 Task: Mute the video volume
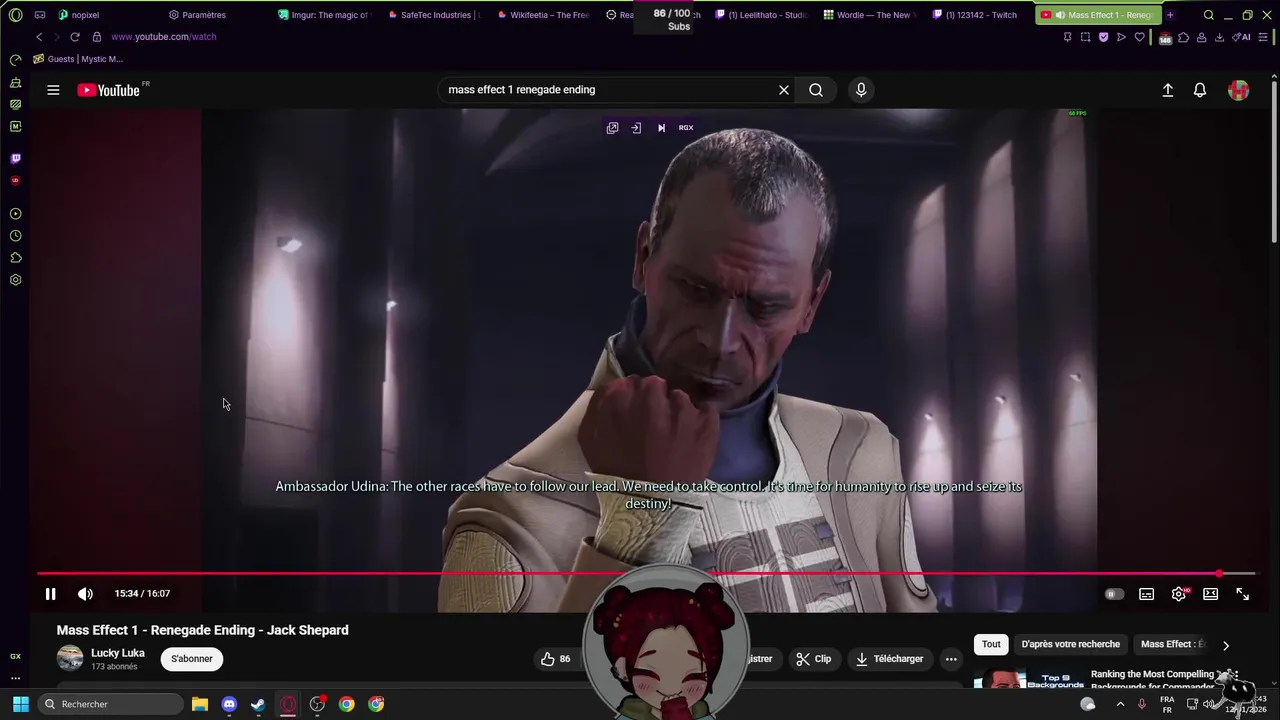85,594
